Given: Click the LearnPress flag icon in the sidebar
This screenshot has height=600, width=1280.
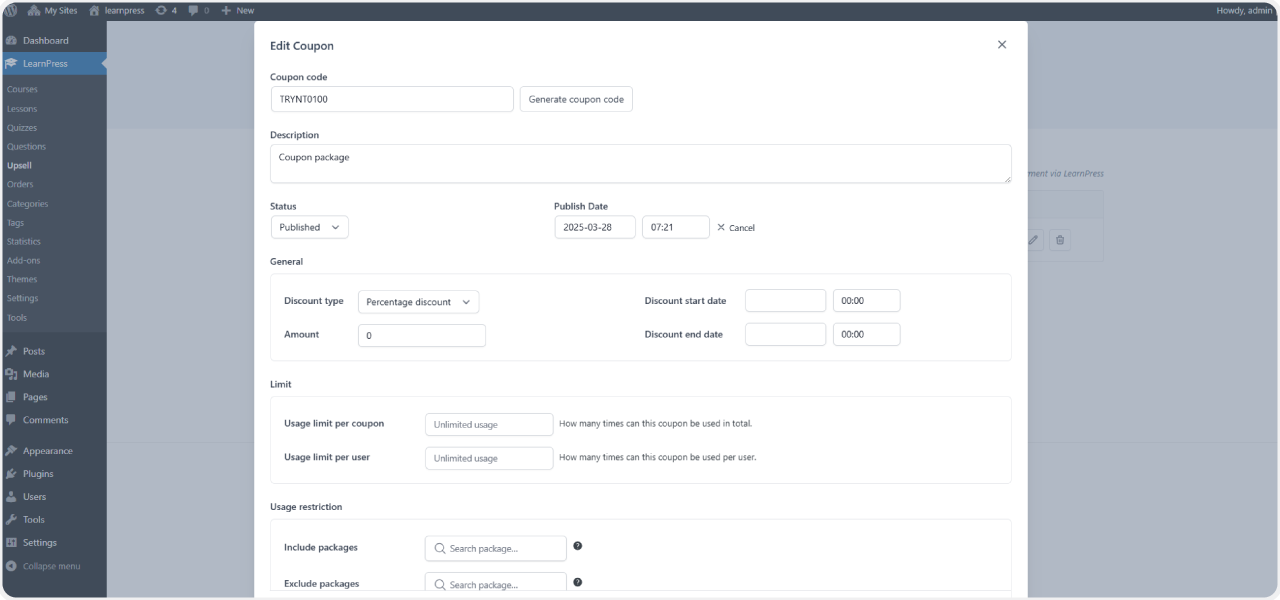Looking at the screenshot, I should coord(13,62).
